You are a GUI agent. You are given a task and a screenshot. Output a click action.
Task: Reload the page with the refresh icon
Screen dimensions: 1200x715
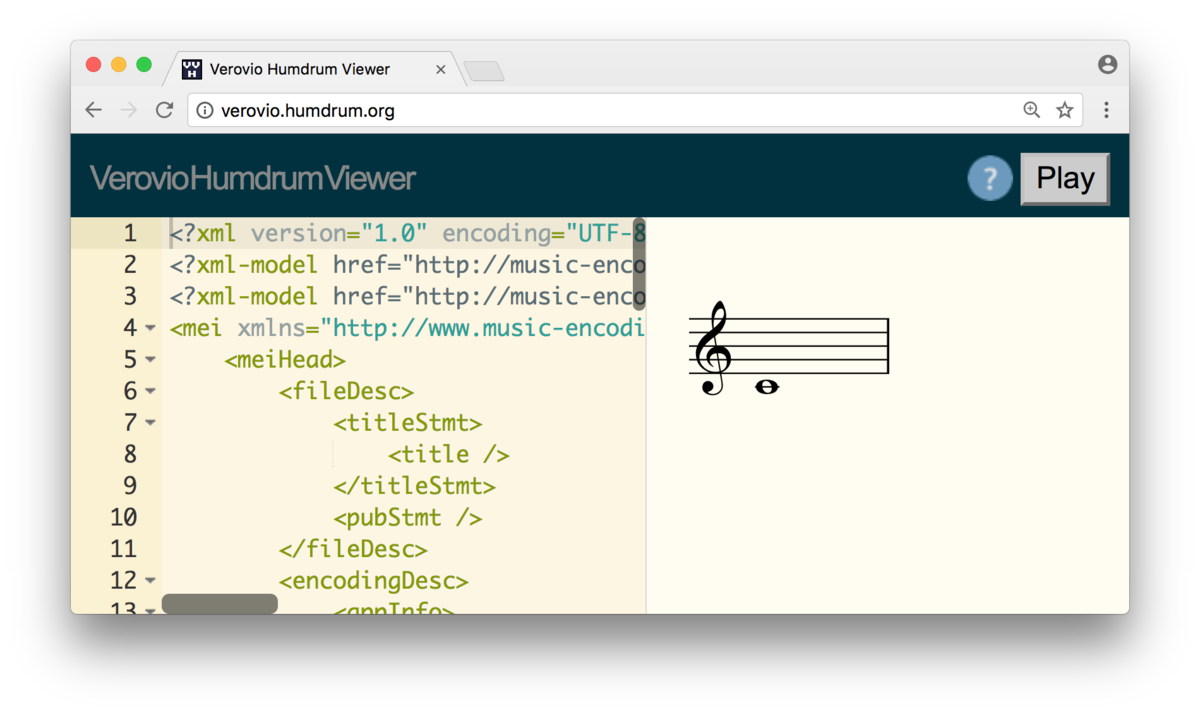(165, 110)
